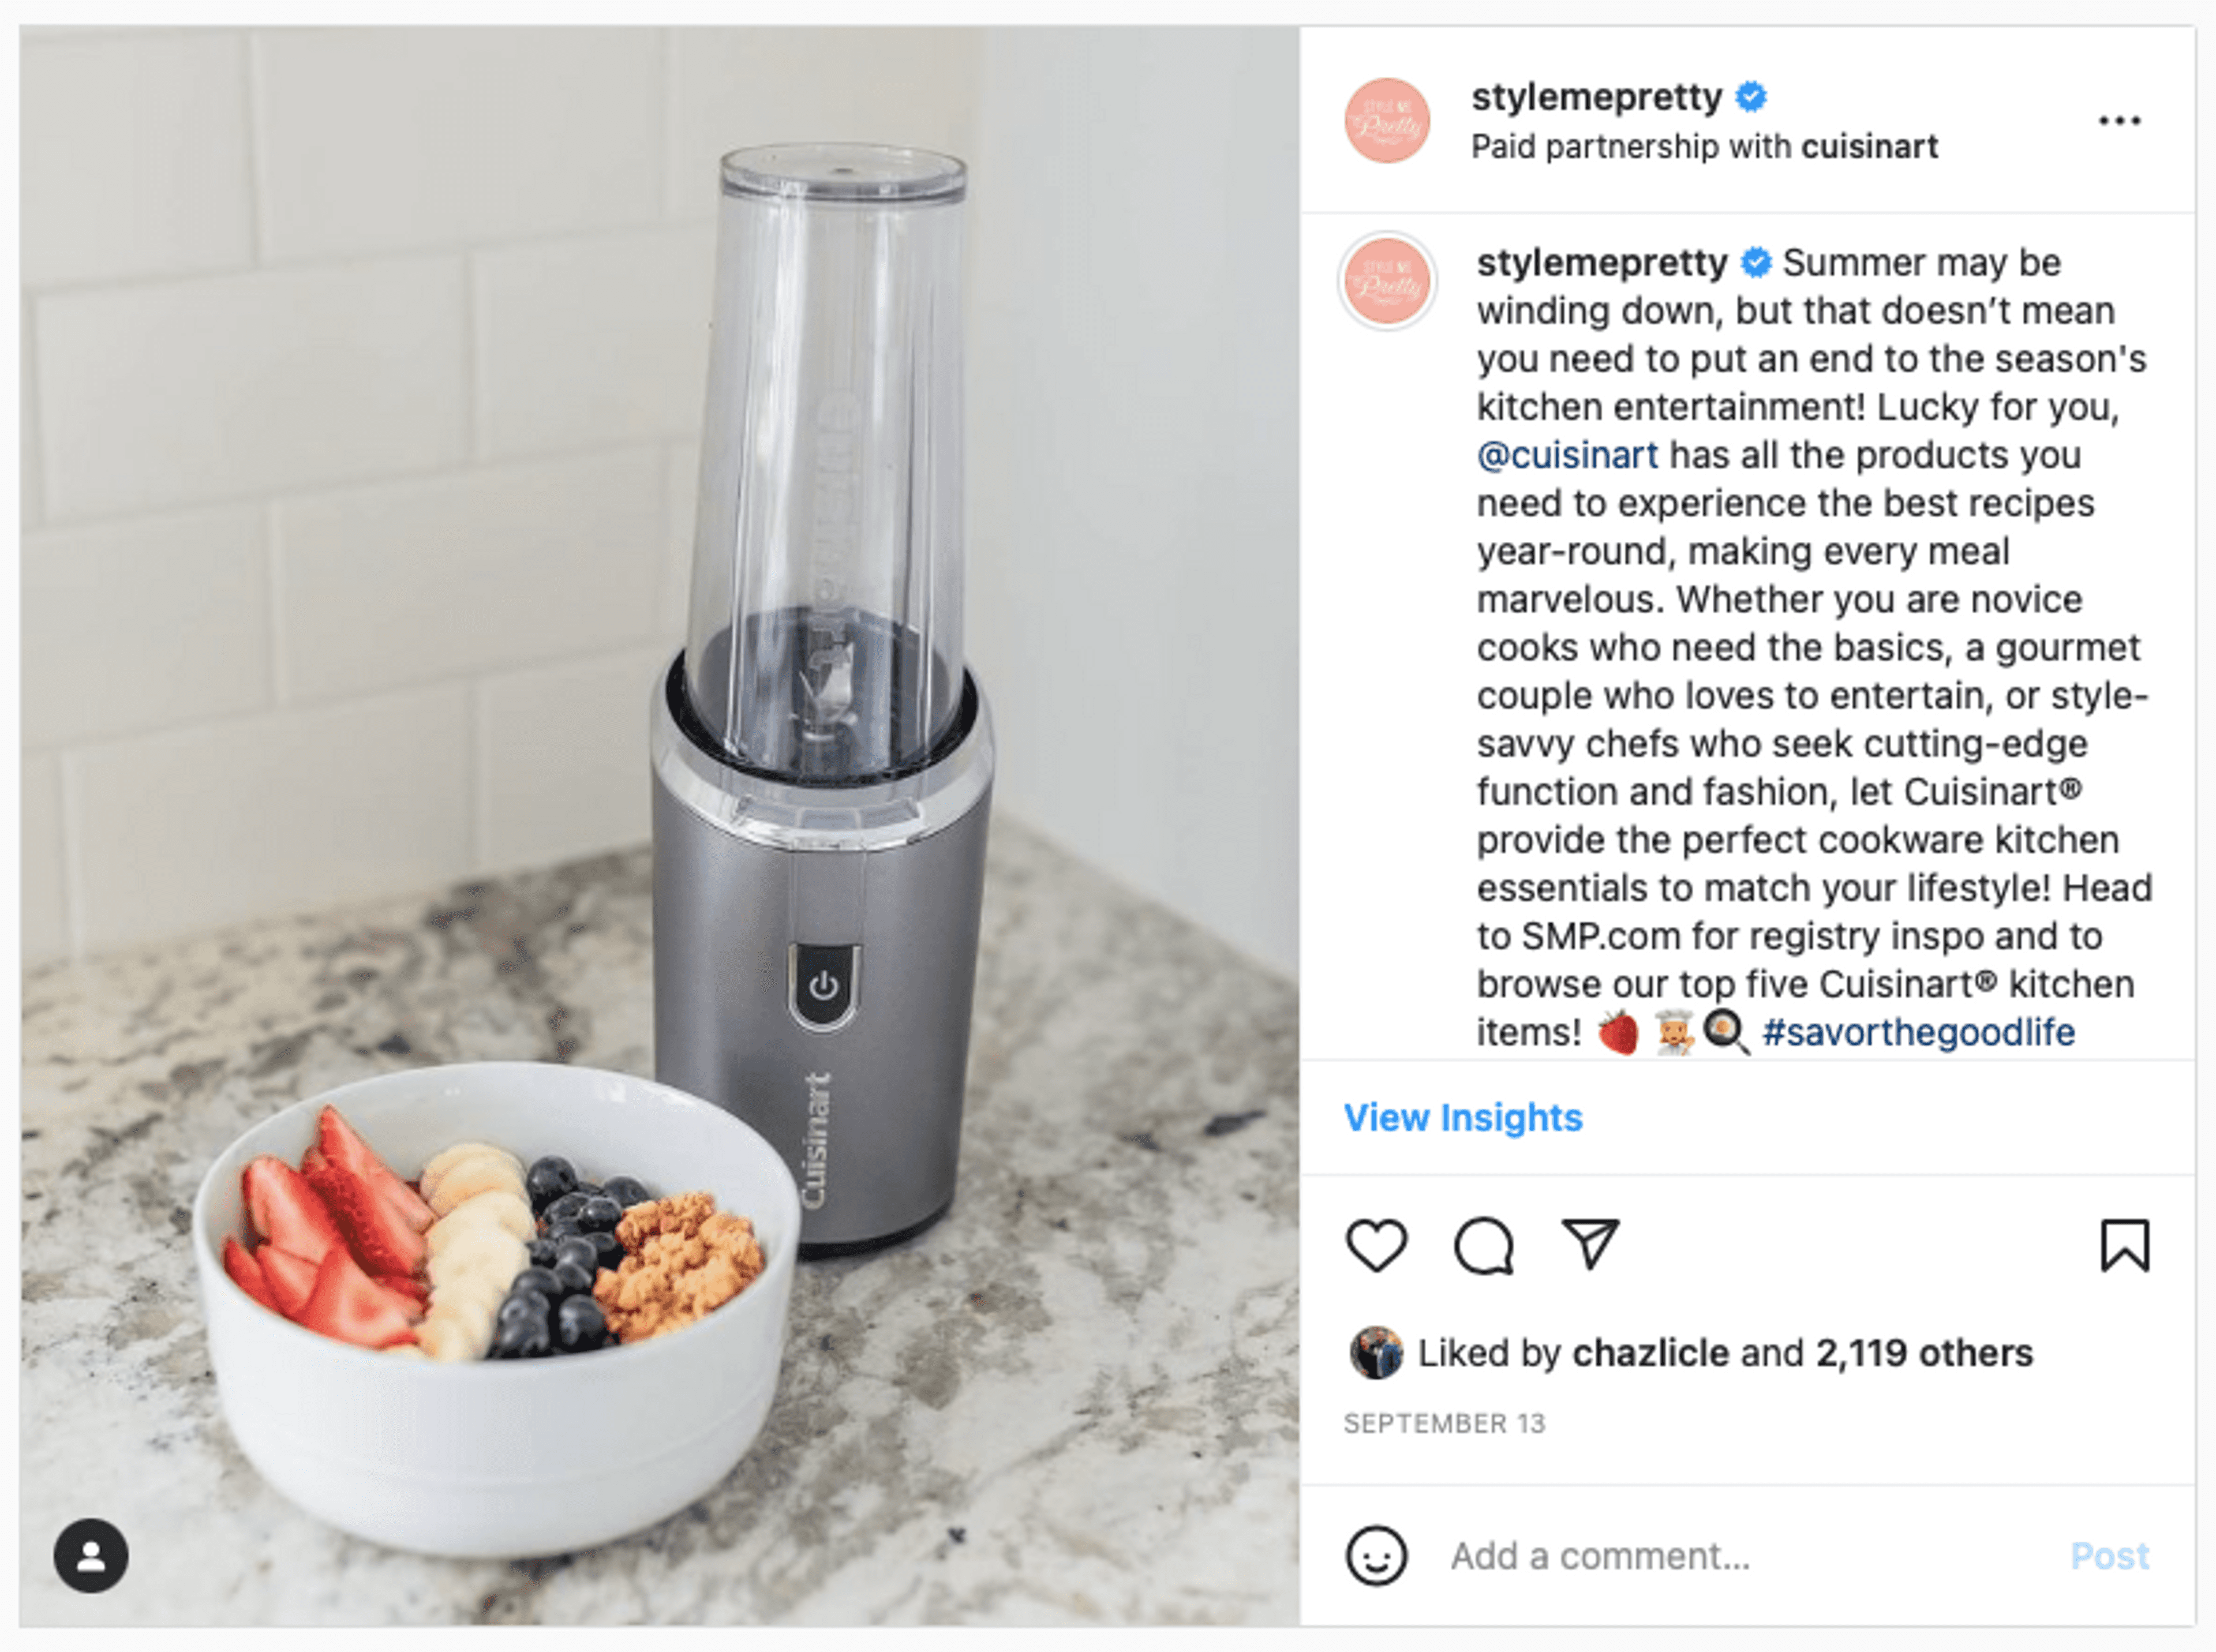Show tagged people via photo person icon
This screenshot has height=1652, width=2216.
(x=91, y=1555)
